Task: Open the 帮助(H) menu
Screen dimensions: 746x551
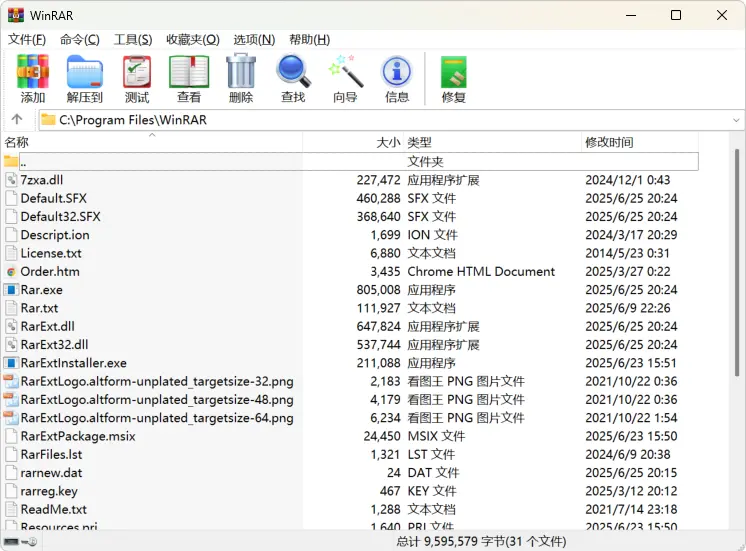Action: [x=310, y=39]
